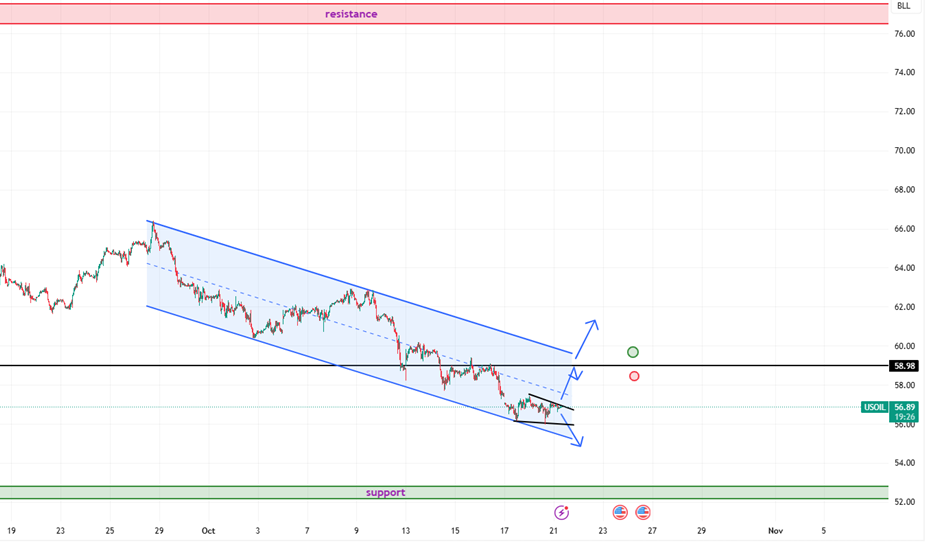931x547 pixels.
Task: Select the upper black wedge trendline
Action: (x=552, y=403)
